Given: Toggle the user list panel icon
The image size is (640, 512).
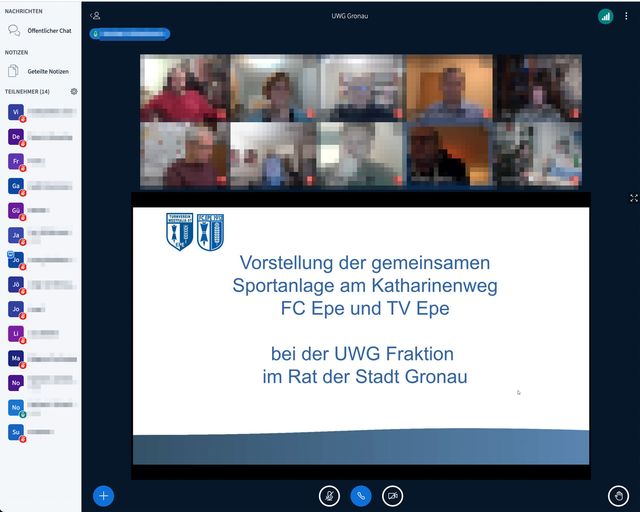Looking at the screenshot, I should tap(95, 16).
